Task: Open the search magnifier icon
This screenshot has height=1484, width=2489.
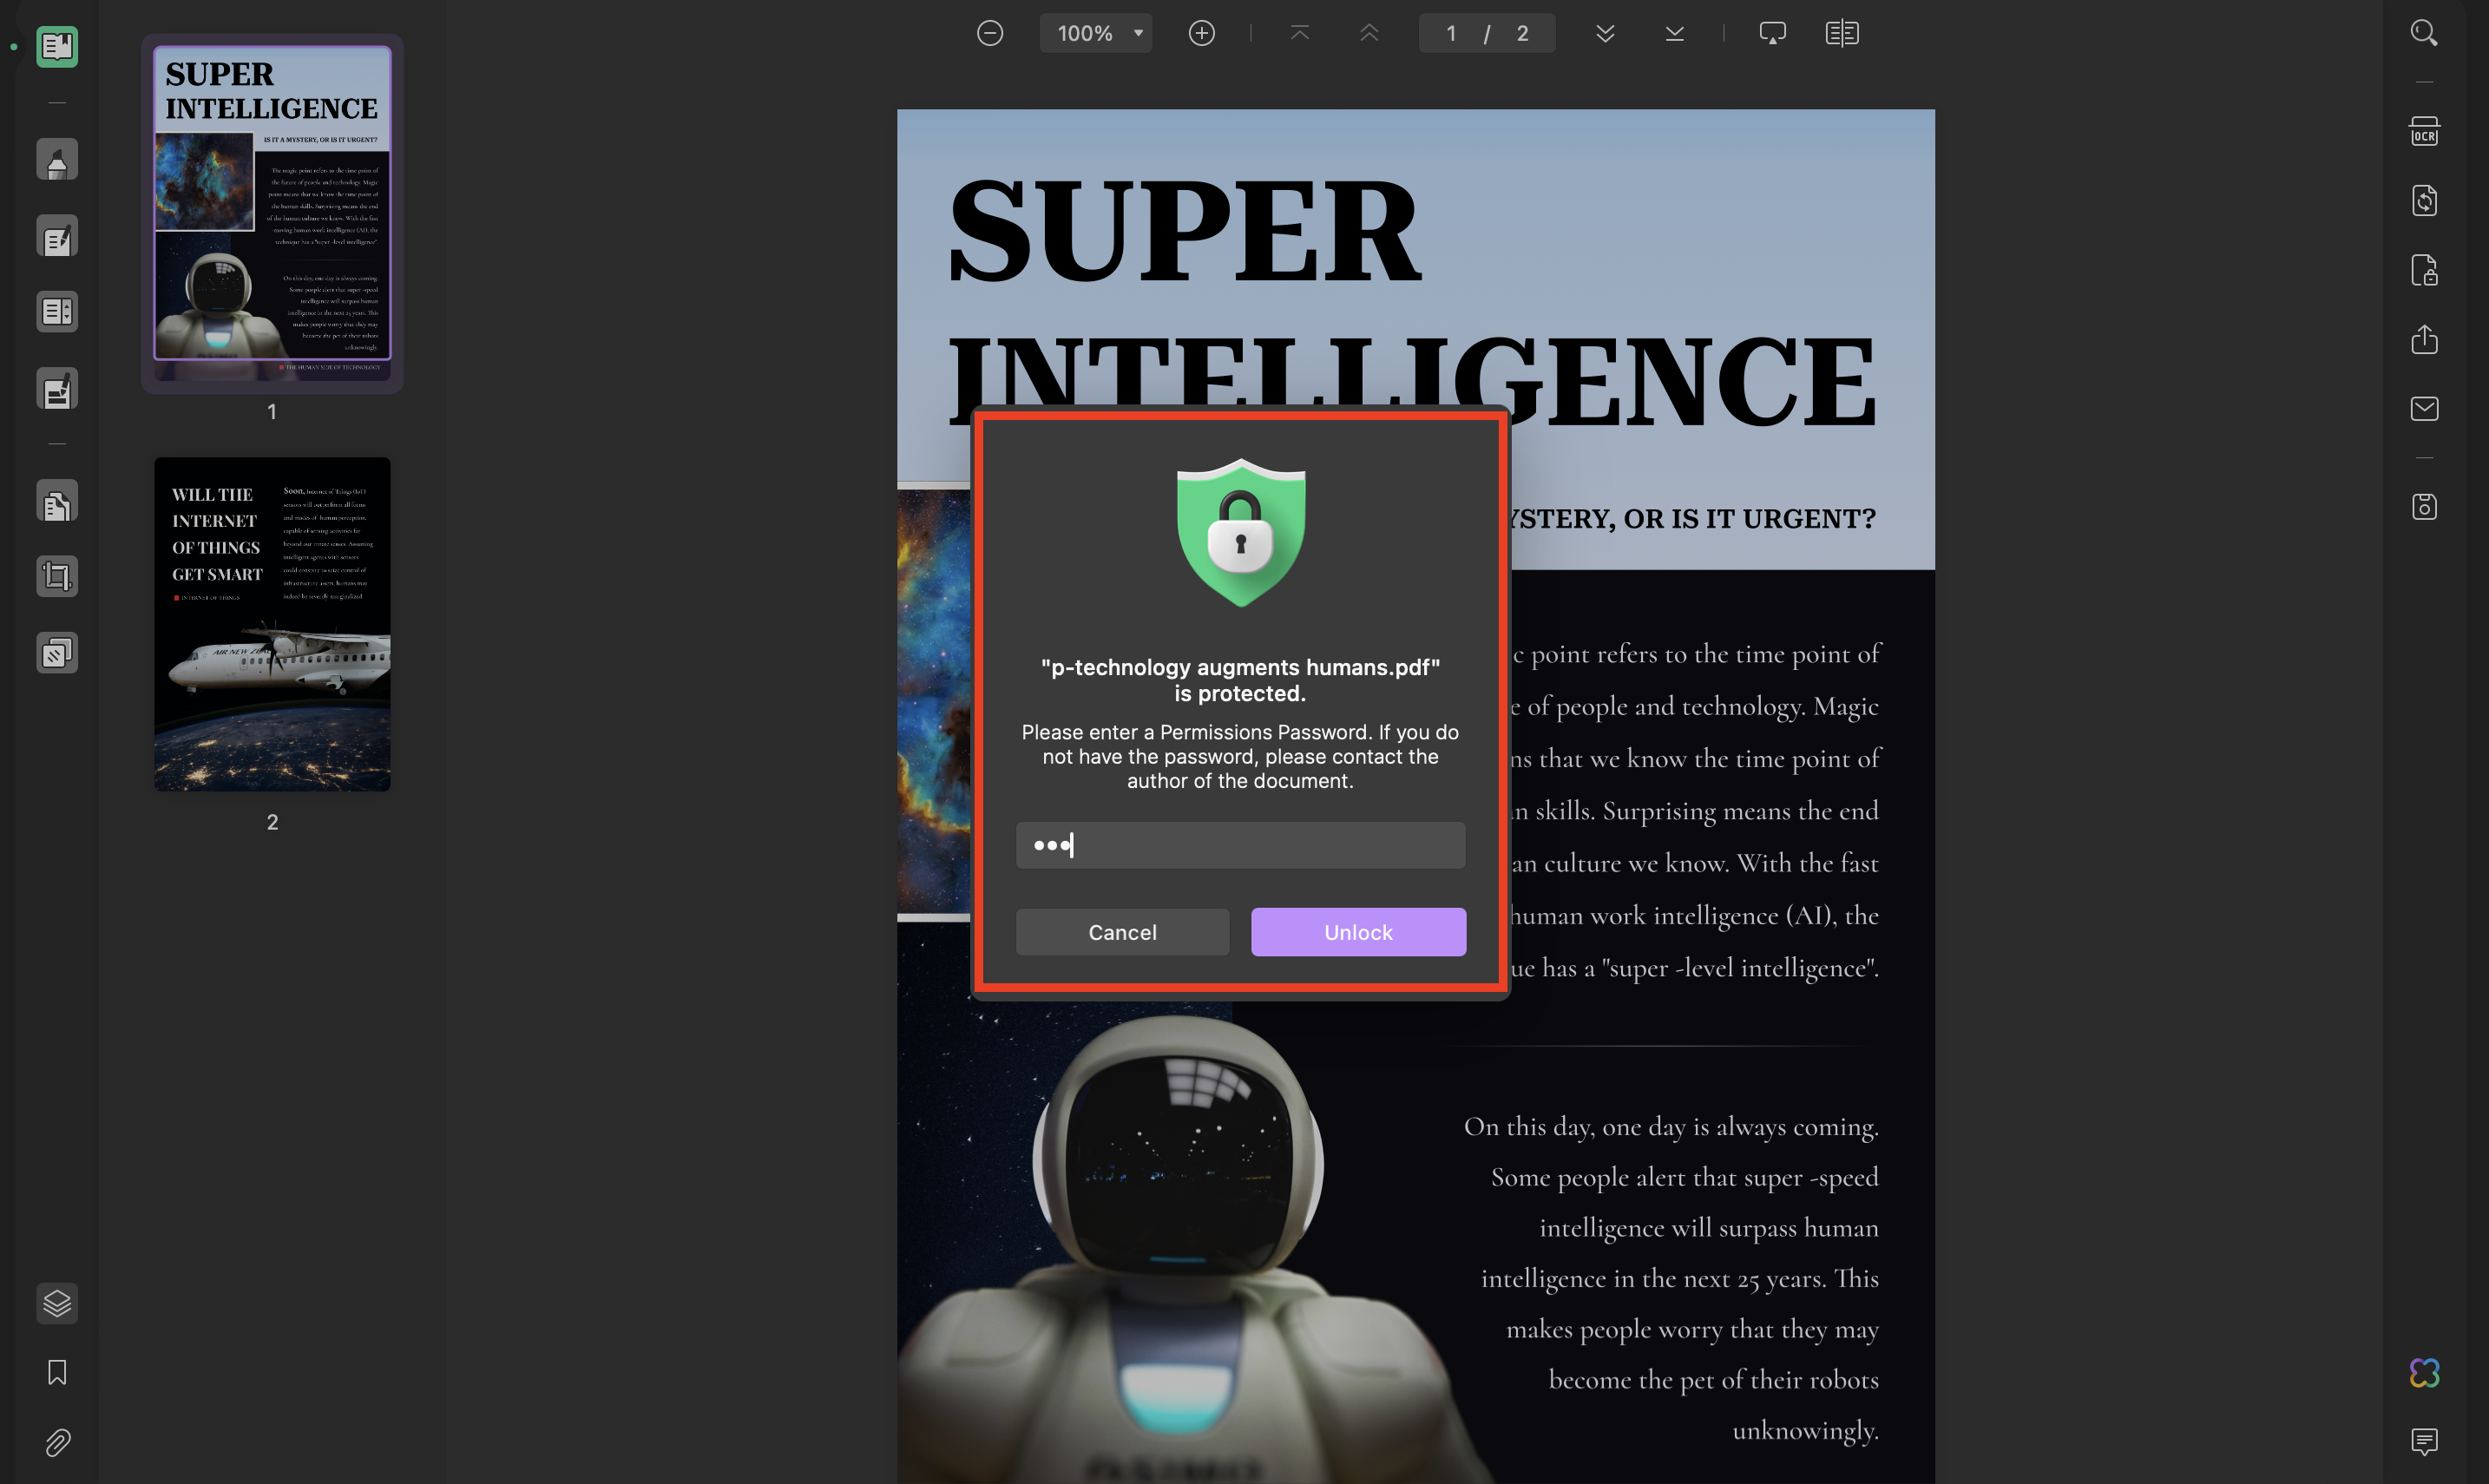Action: [2423, 33]
